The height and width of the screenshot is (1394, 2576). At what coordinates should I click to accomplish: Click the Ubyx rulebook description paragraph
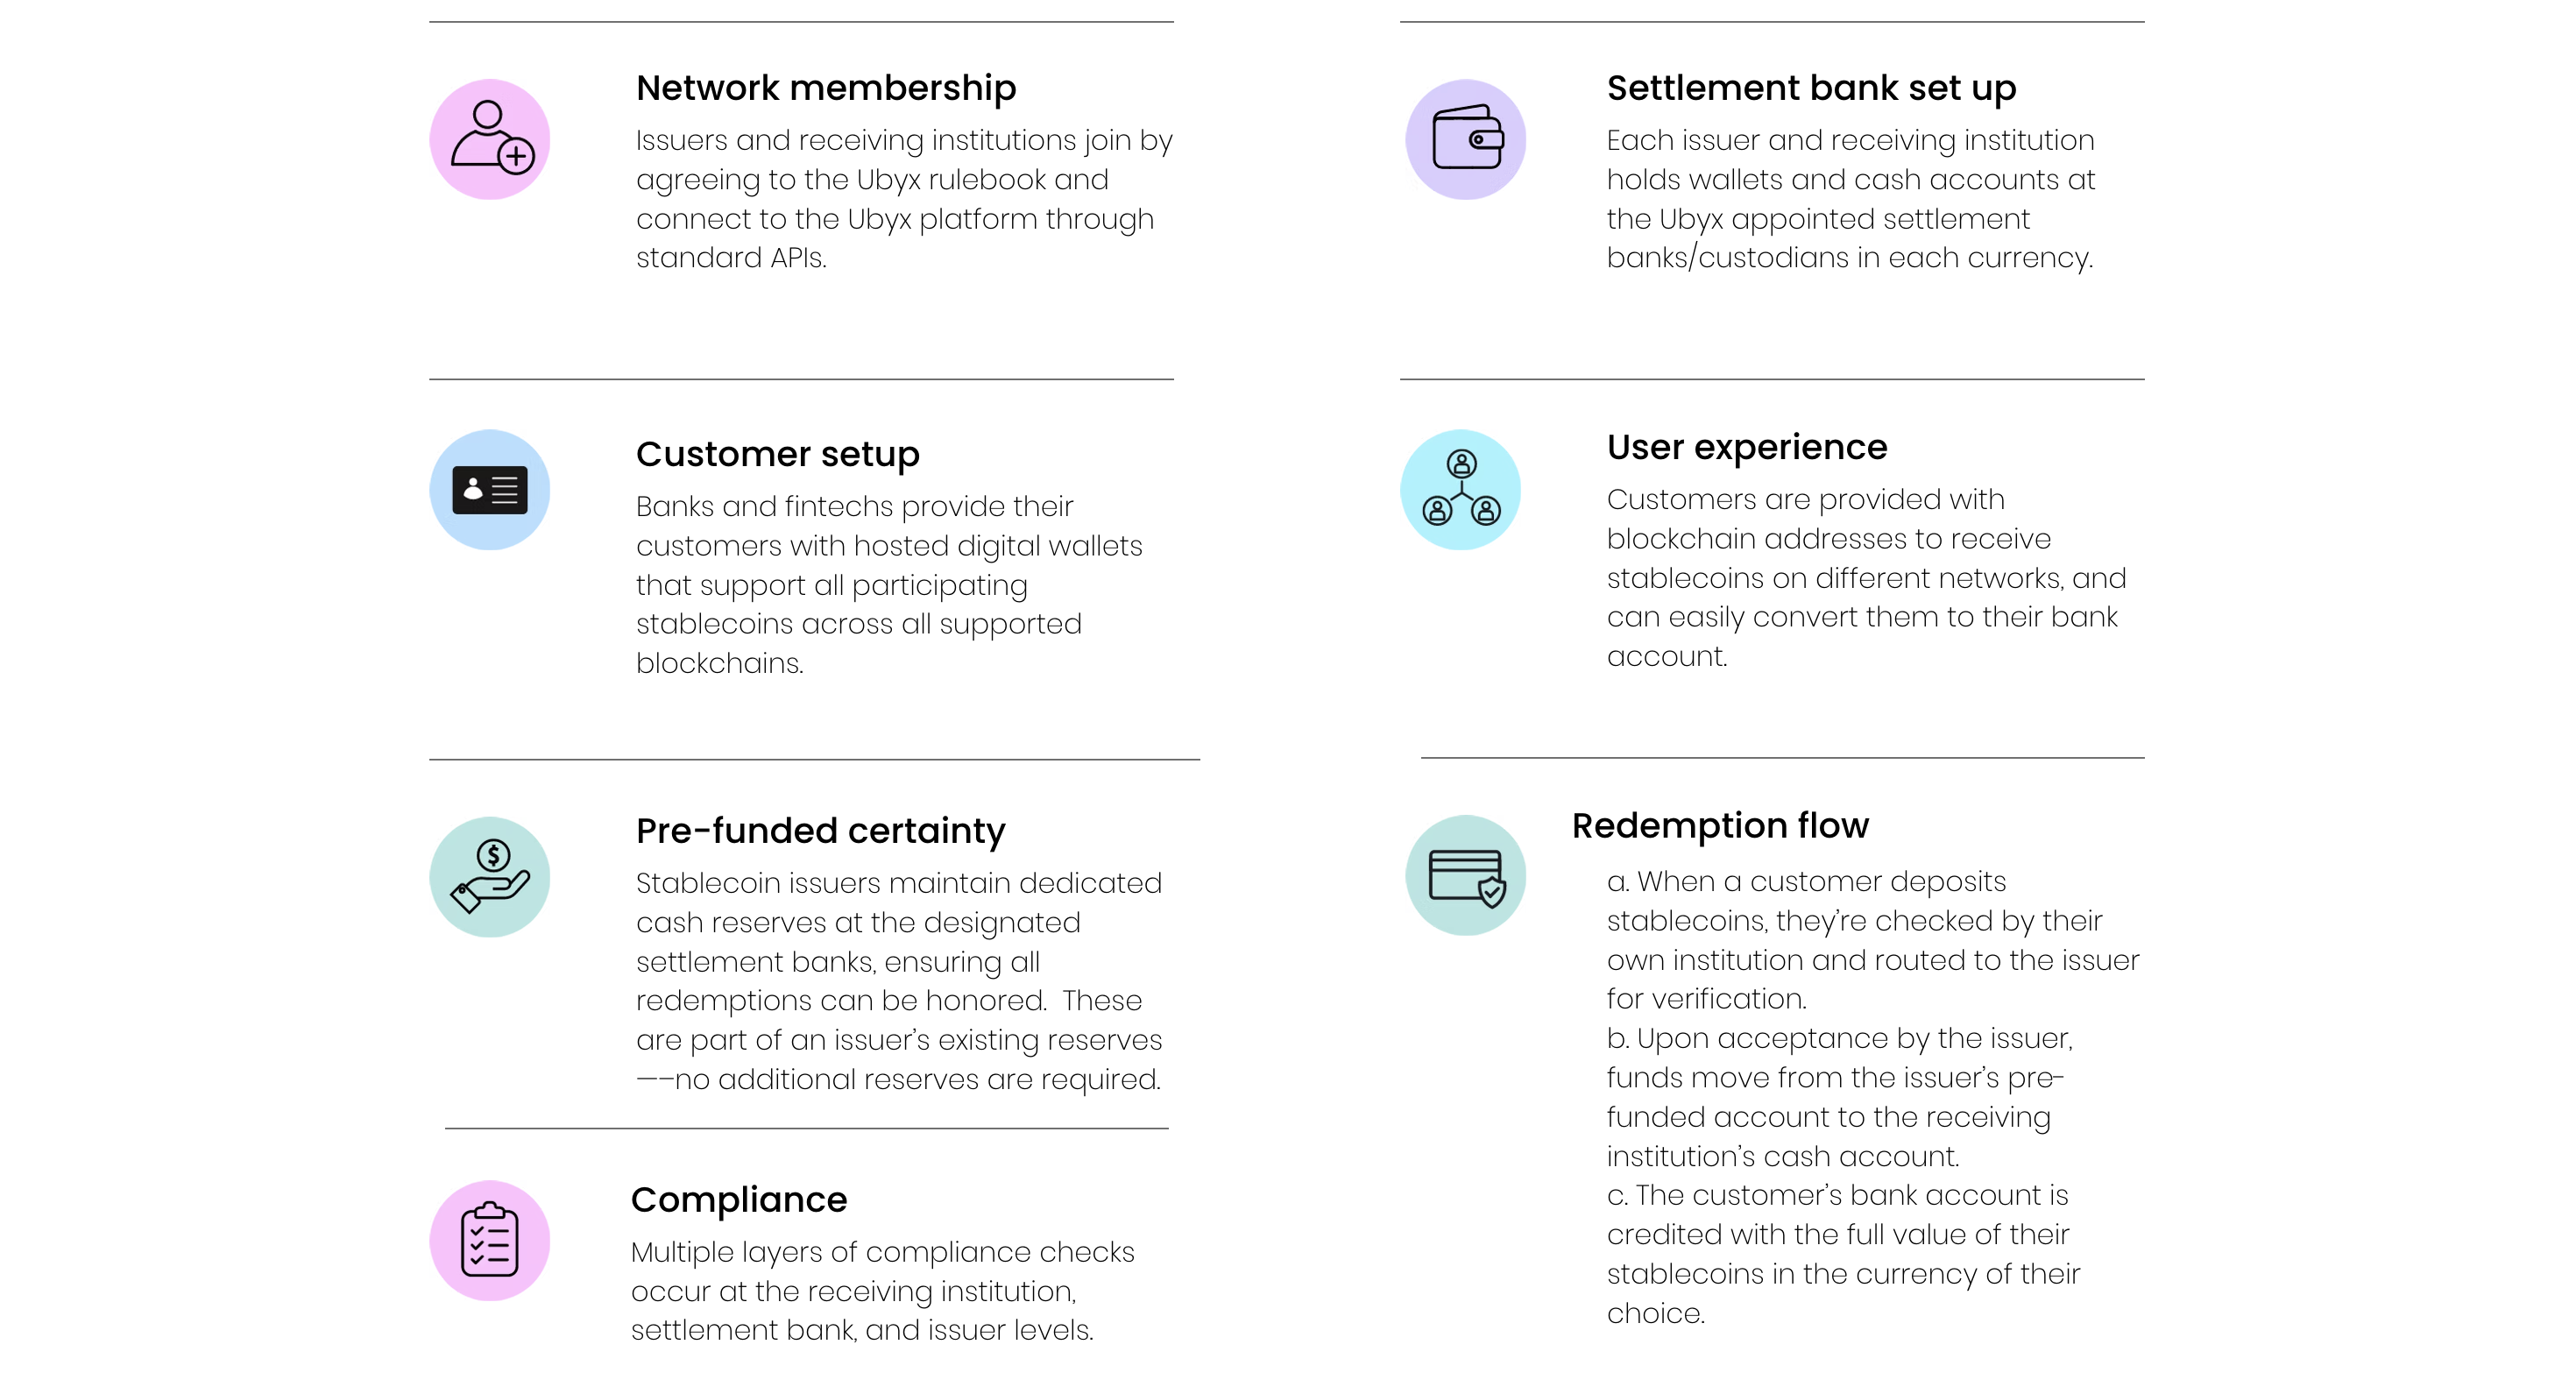(904, 199)
